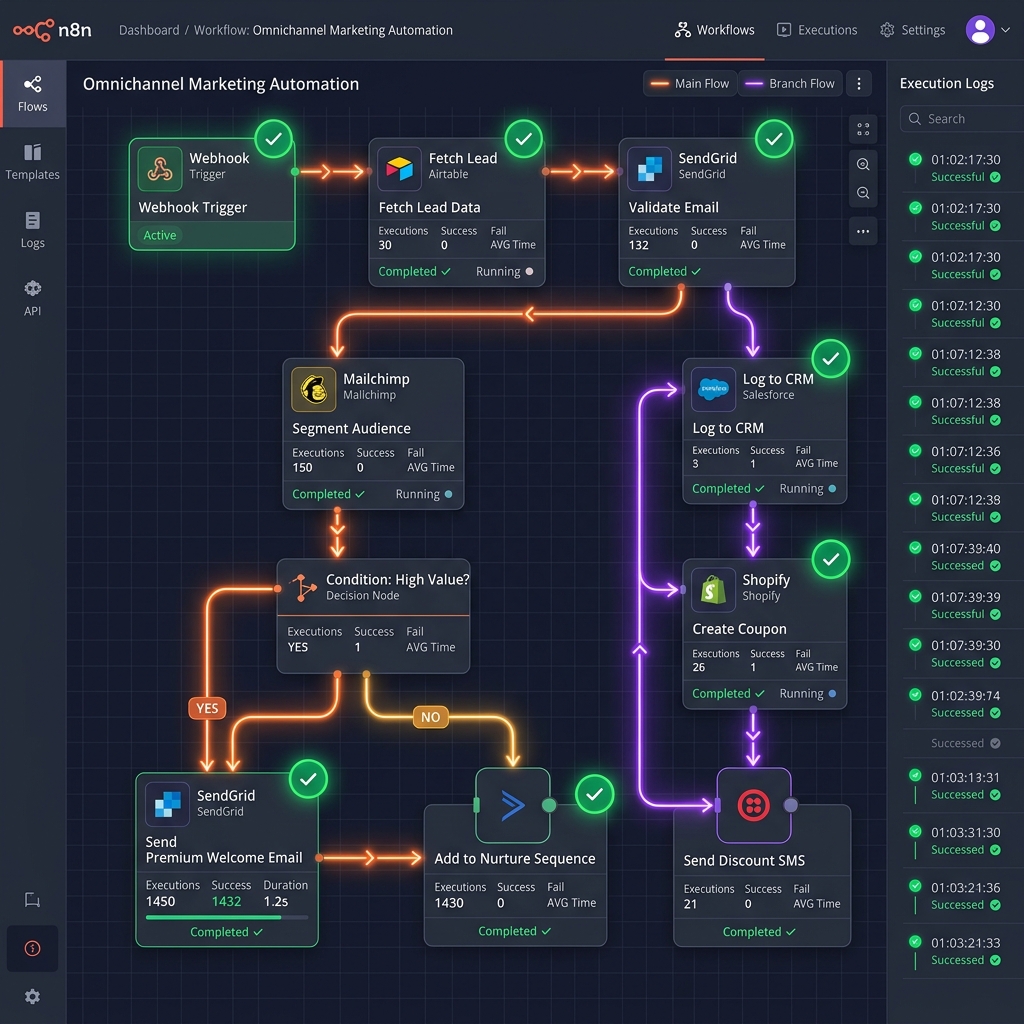
Task: Open the 01:03:21:36 log entry
Action: (x=963, y=896)
